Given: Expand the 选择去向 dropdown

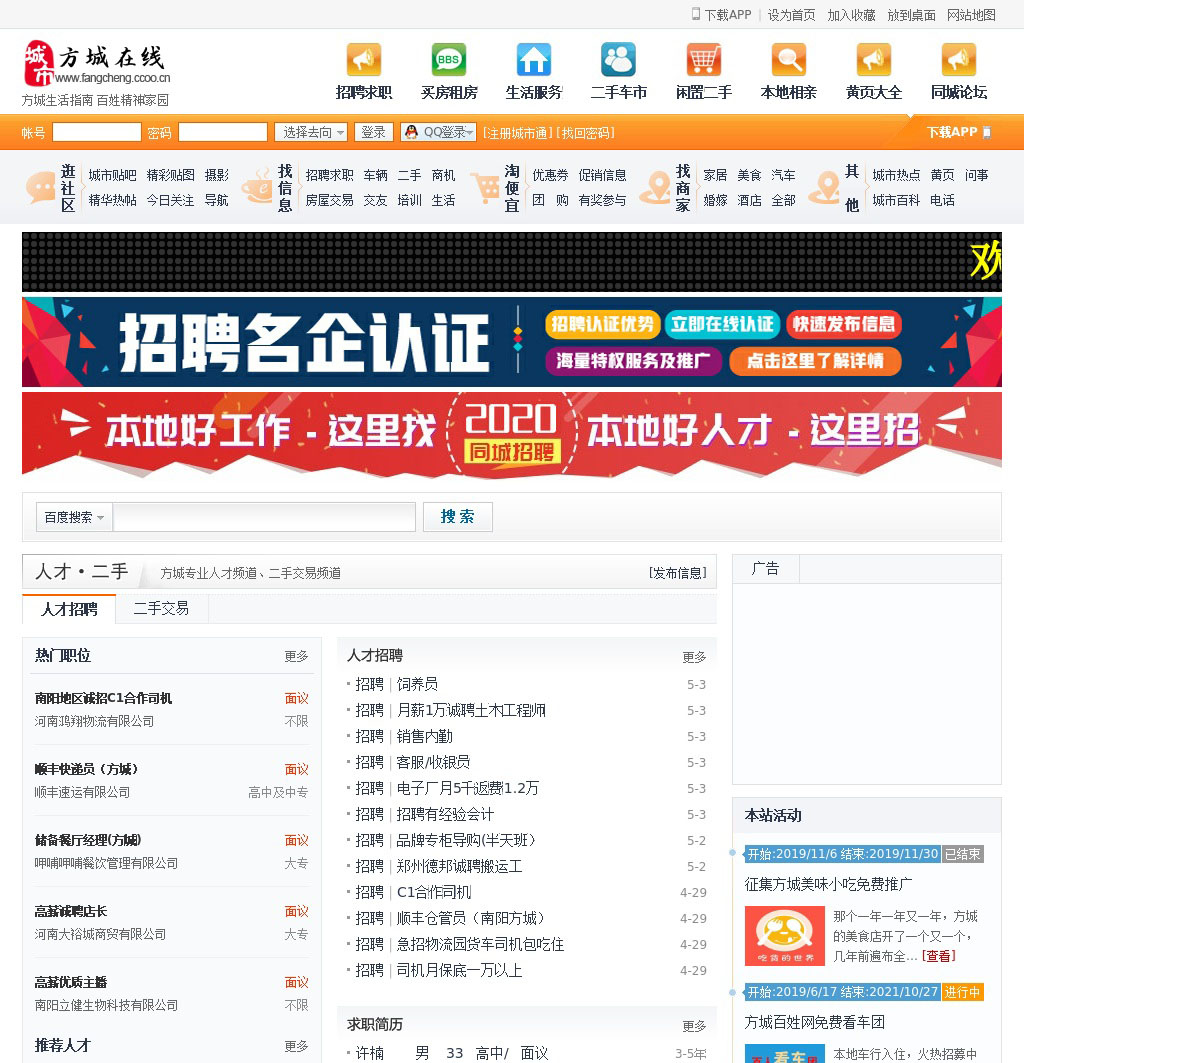Looking at the screenshot, I should coord(311,132).
